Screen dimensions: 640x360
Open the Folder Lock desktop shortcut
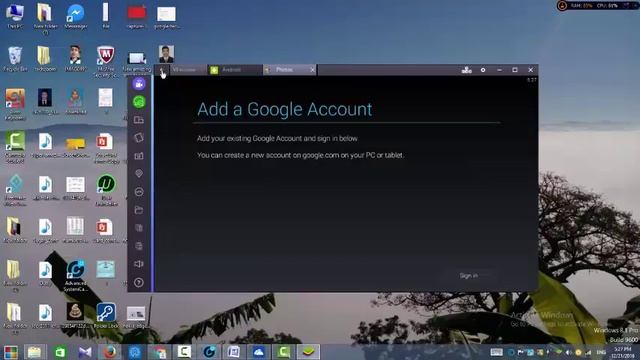point(106,316)
